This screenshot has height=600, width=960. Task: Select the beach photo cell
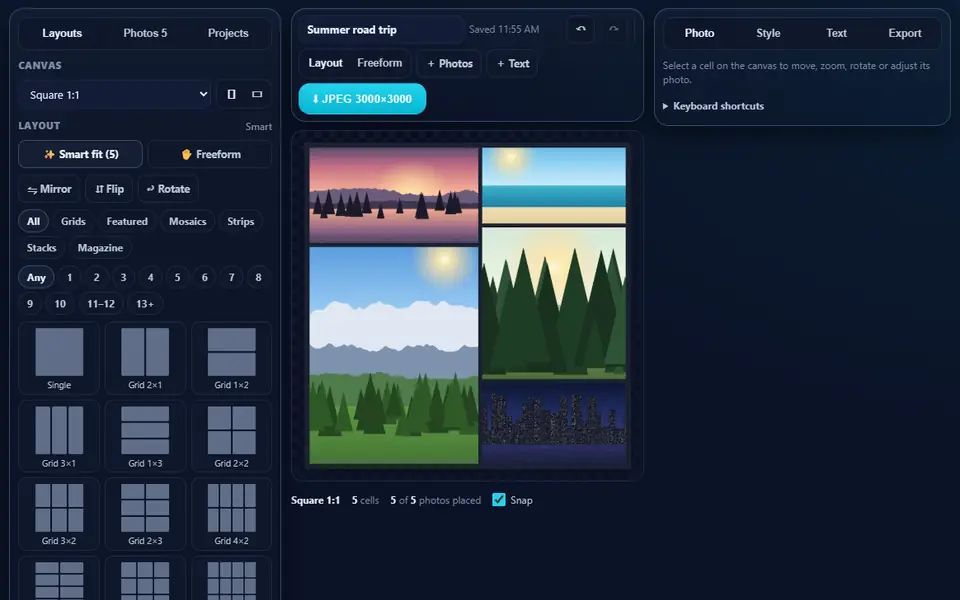click(x=554, y=186)
